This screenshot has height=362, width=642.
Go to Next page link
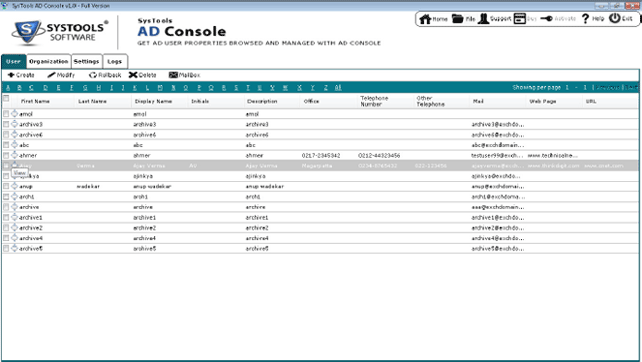click(x=631, y=87)
